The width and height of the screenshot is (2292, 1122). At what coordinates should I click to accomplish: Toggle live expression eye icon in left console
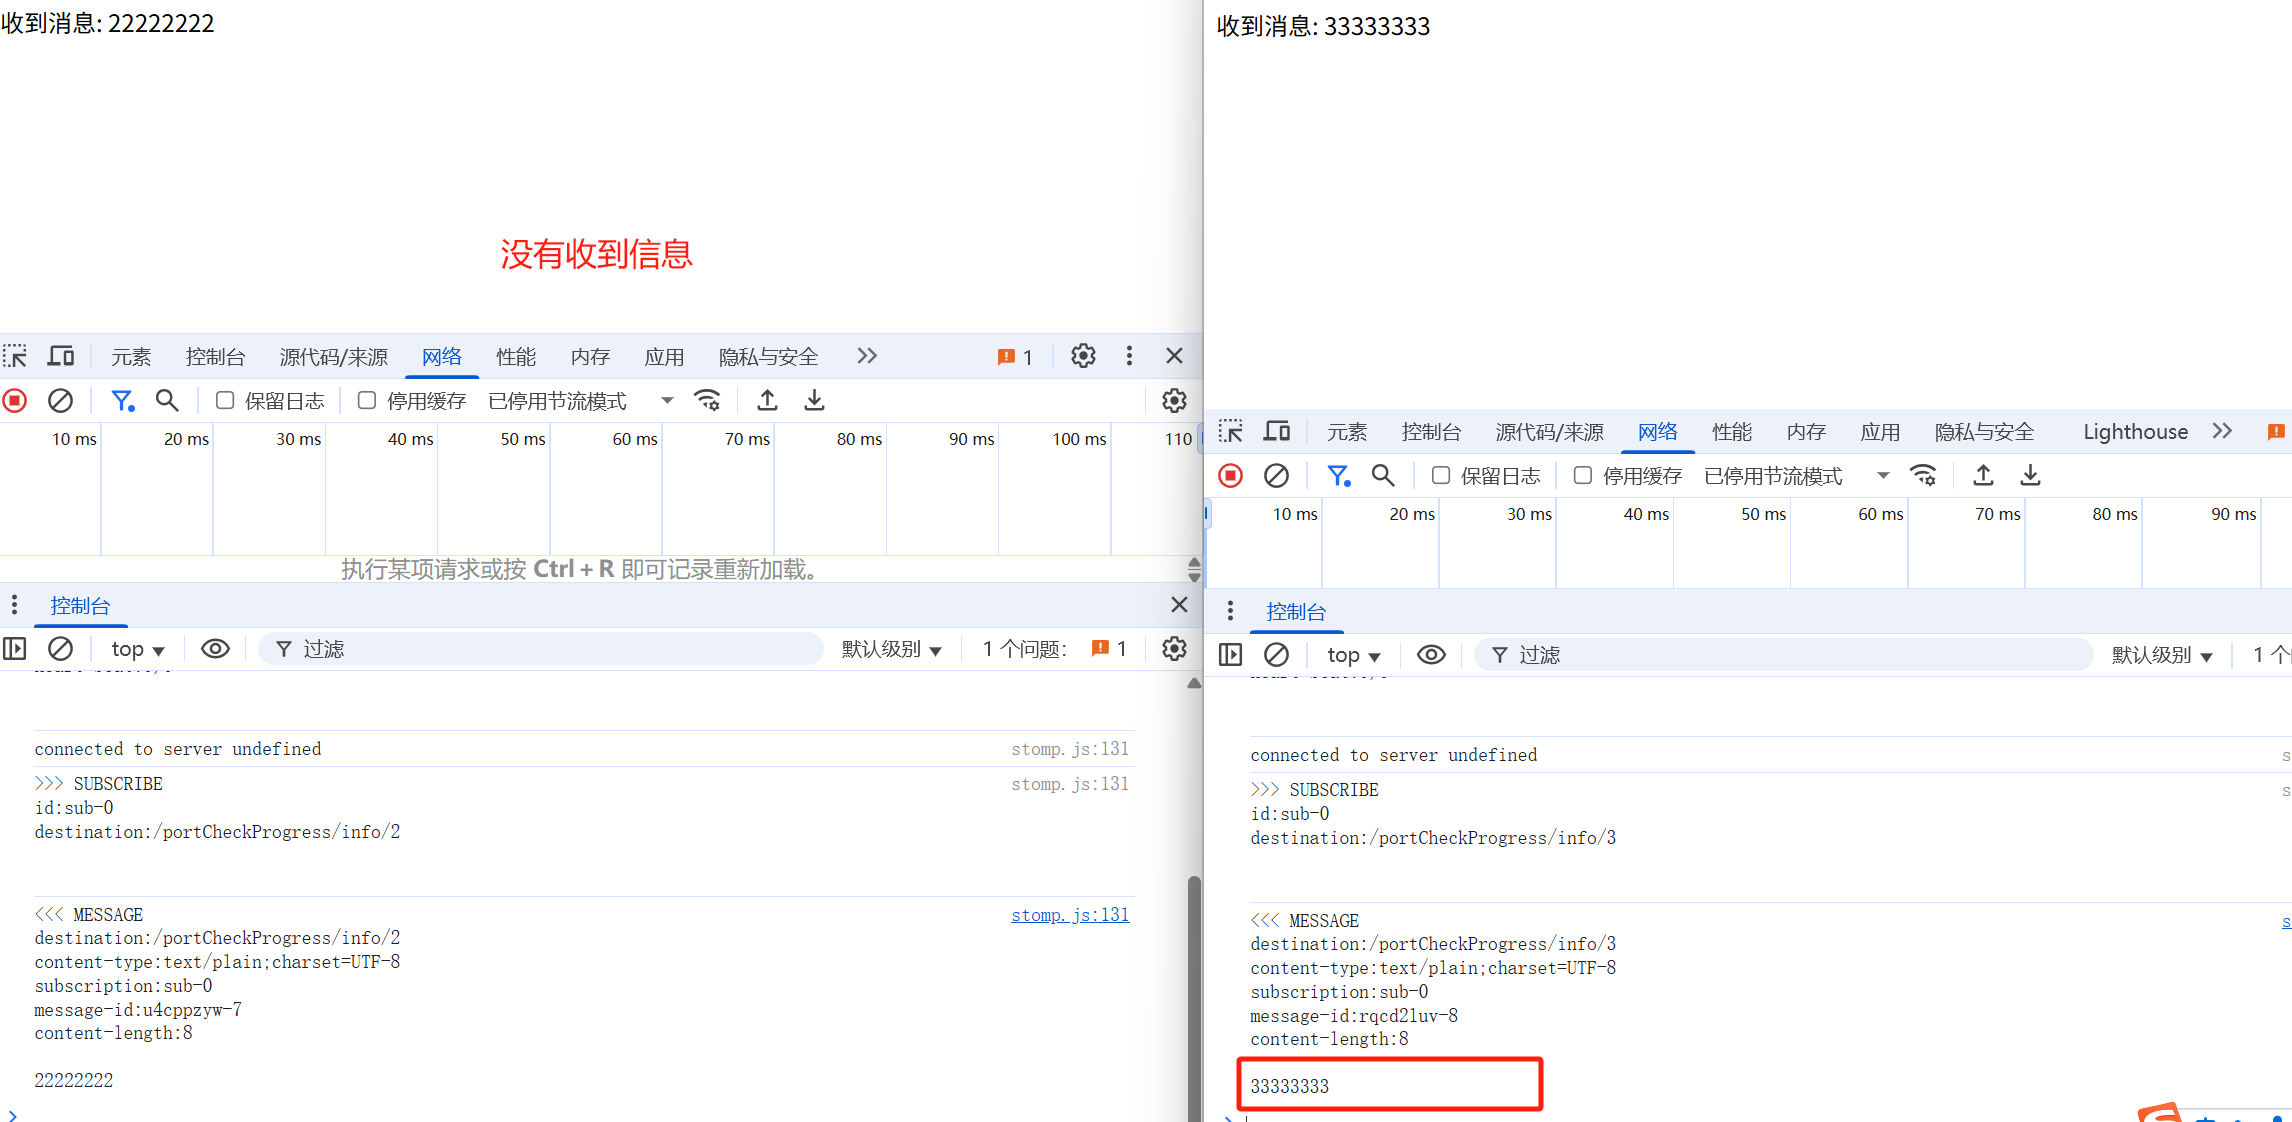click(215, 649)
